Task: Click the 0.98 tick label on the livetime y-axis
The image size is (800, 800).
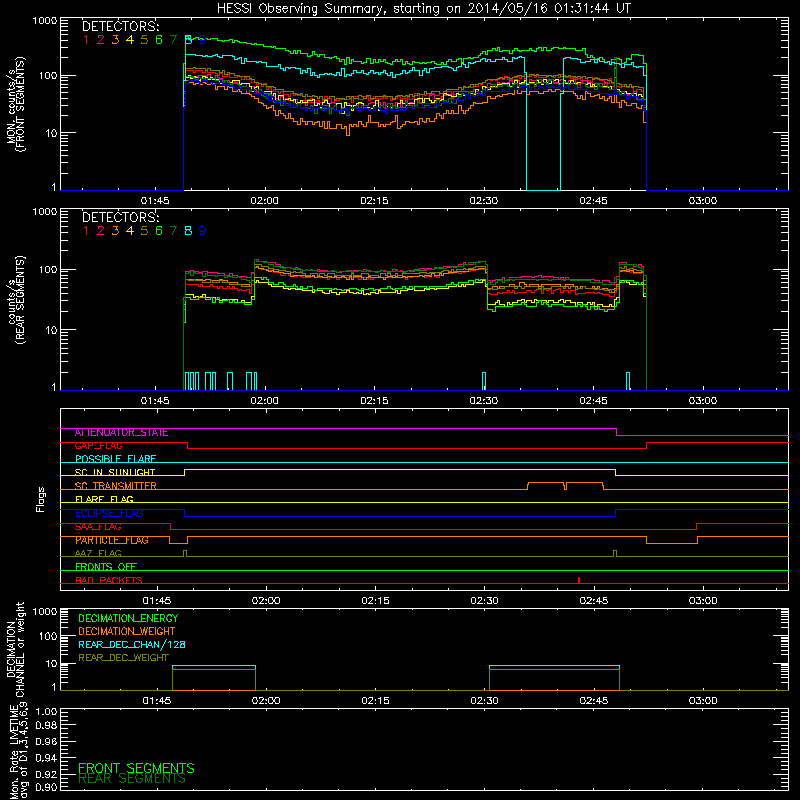Action: point(46,725)
